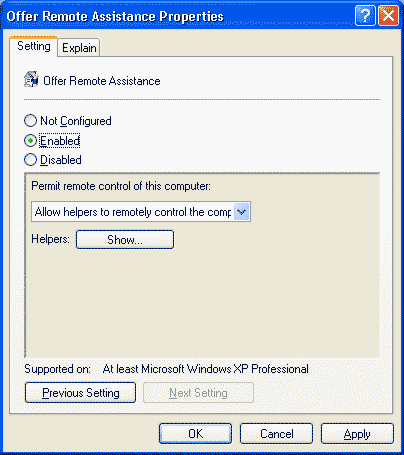Select the Not Configured radio button

click(30, 121)
